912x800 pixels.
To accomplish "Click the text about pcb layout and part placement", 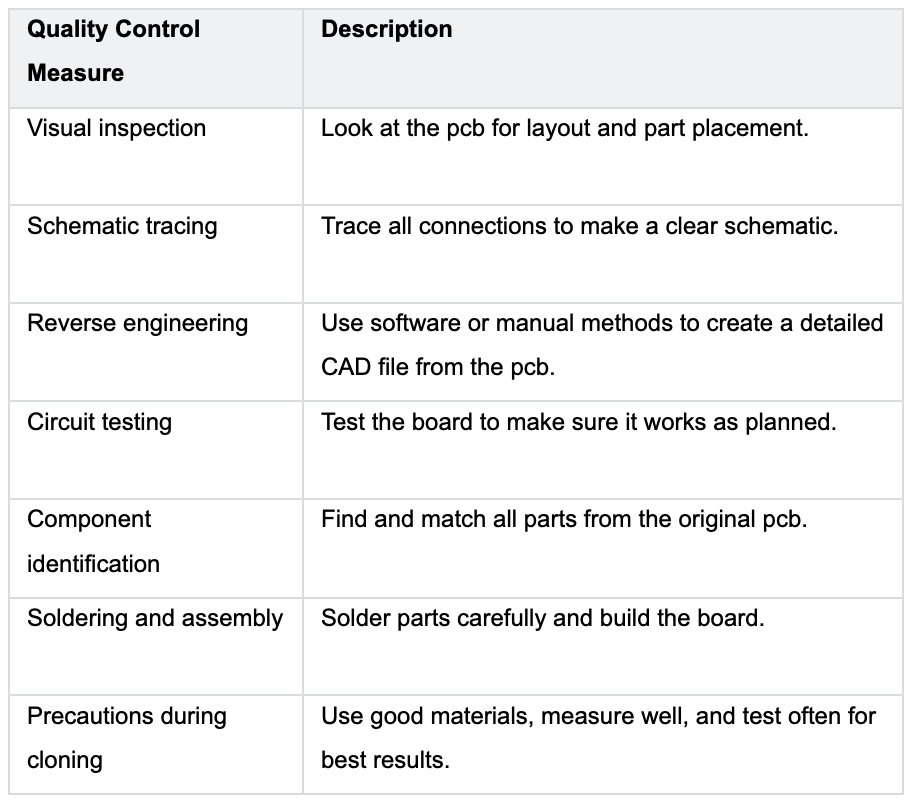I will tap(564, 128).
